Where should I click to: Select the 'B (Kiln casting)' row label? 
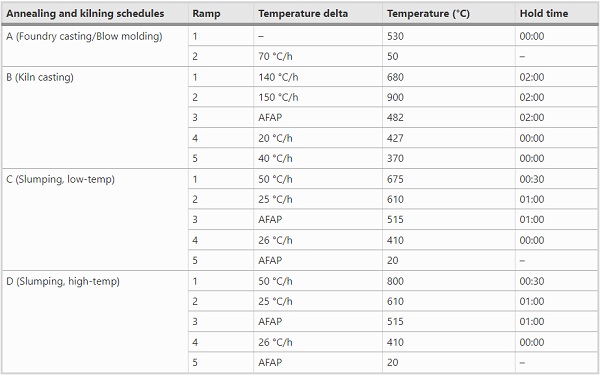coord(95,117)
